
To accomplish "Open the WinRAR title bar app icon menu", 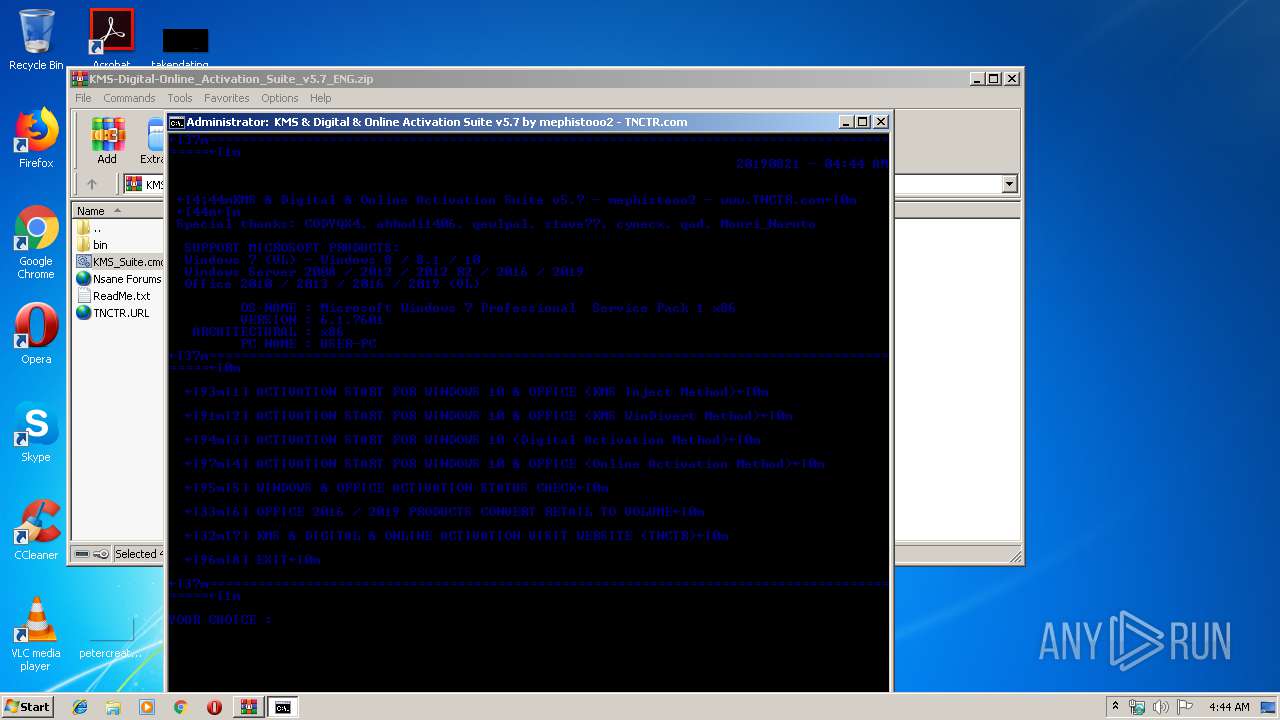I will (80, 79).
